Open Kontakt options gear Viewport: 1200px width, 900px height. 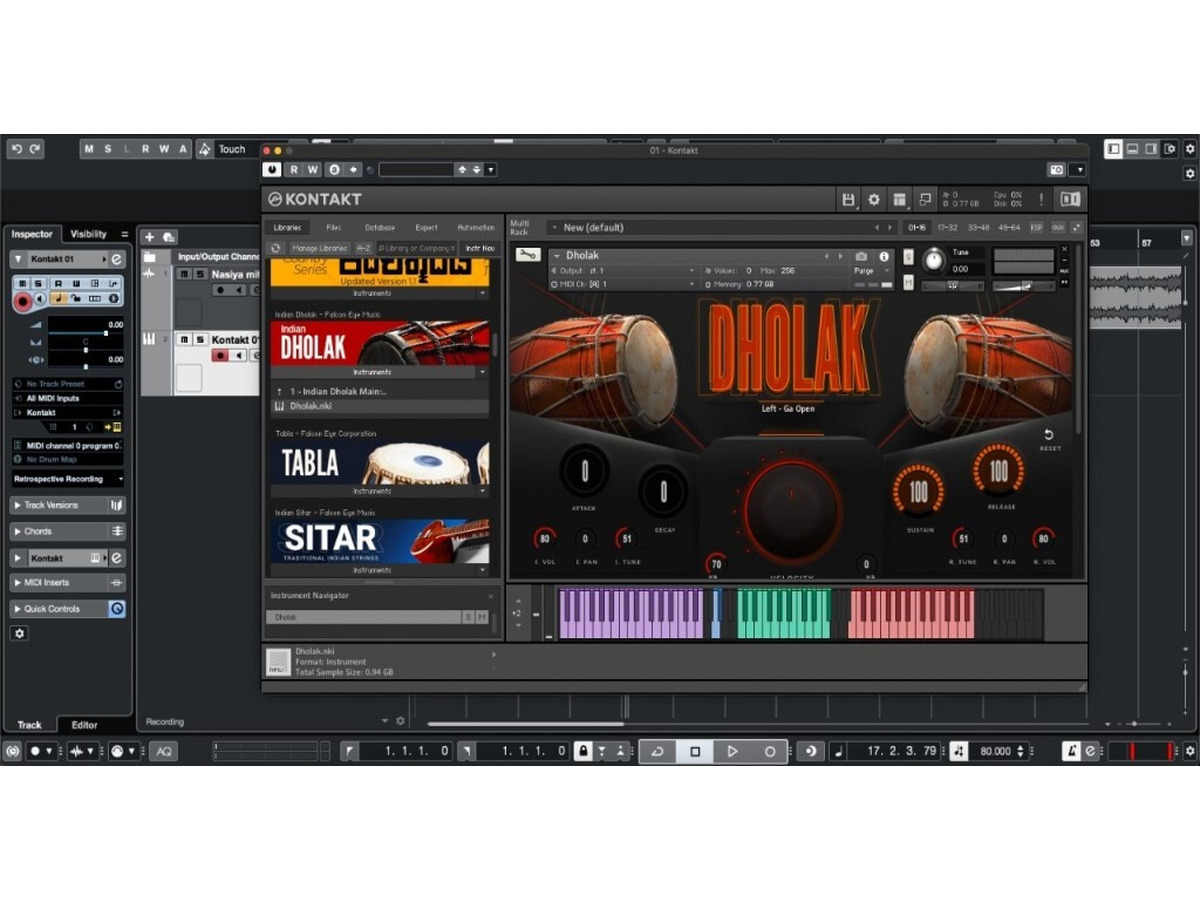(874, 199)
